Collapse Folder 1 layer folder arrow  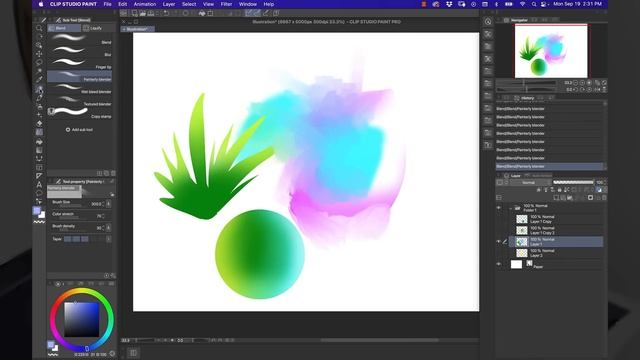click(x=511, y=208)
